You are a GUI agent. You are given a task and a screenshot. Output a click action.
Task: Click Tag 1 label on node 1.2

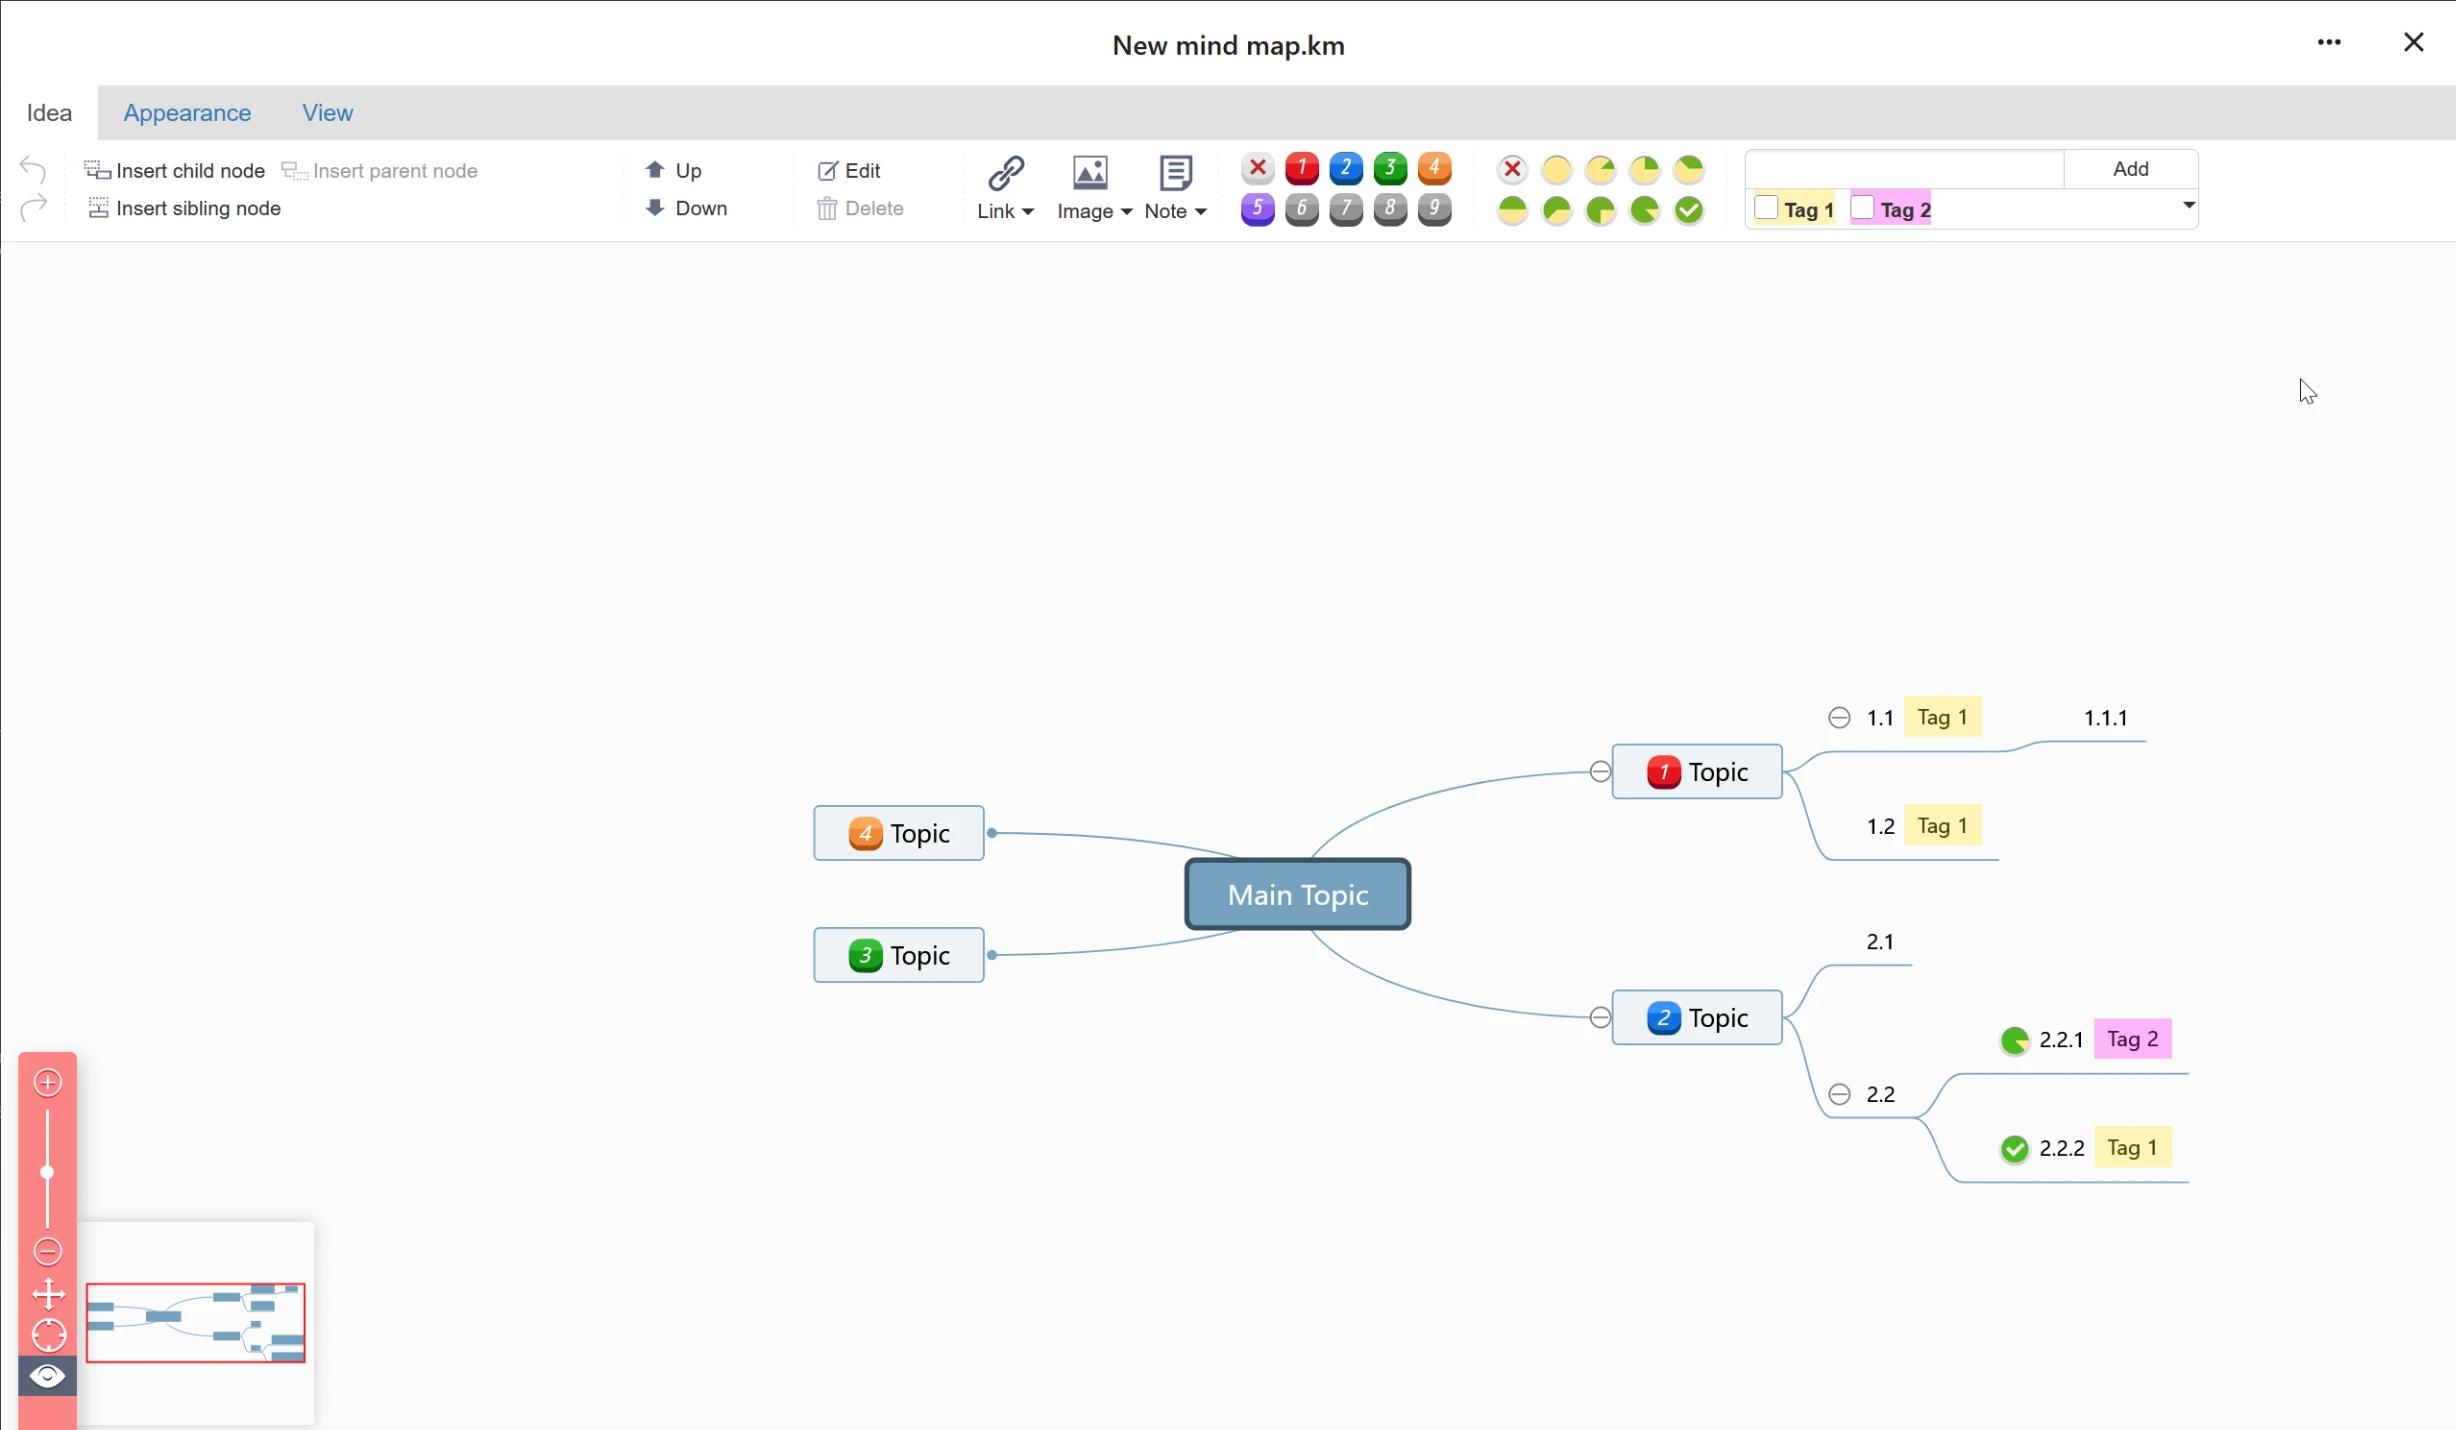tap(1942, 826)
